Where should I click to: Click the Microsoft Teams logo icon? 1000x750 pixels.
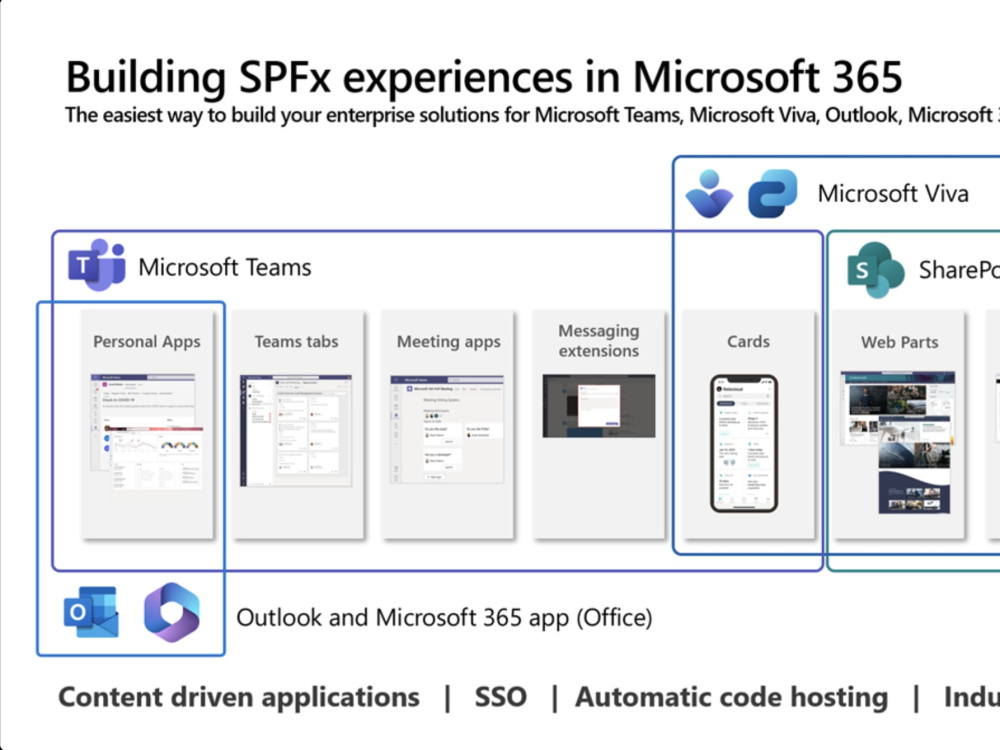pyautogui.click(x=97, y=265)
